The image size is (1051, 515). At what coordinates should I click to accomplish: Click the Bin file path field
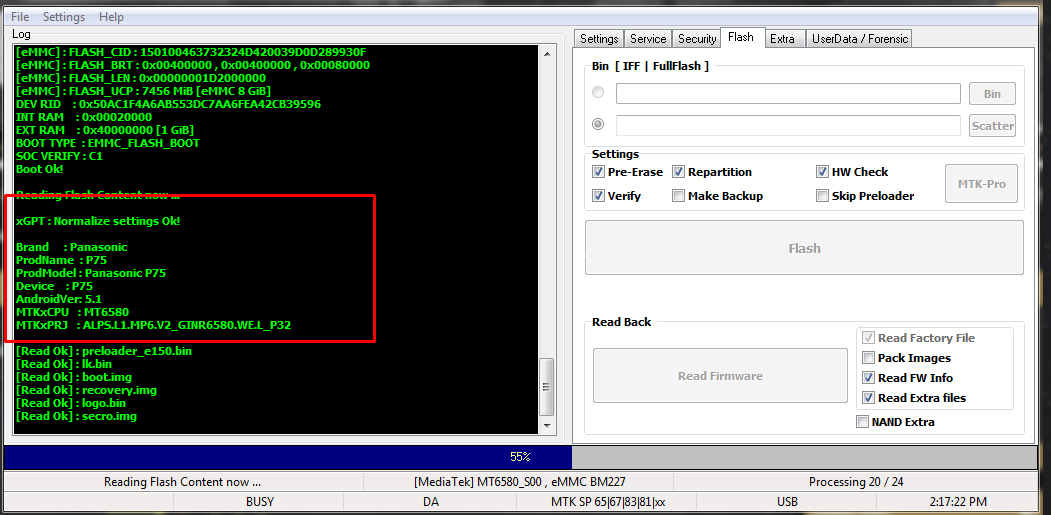tap(788, 93)
